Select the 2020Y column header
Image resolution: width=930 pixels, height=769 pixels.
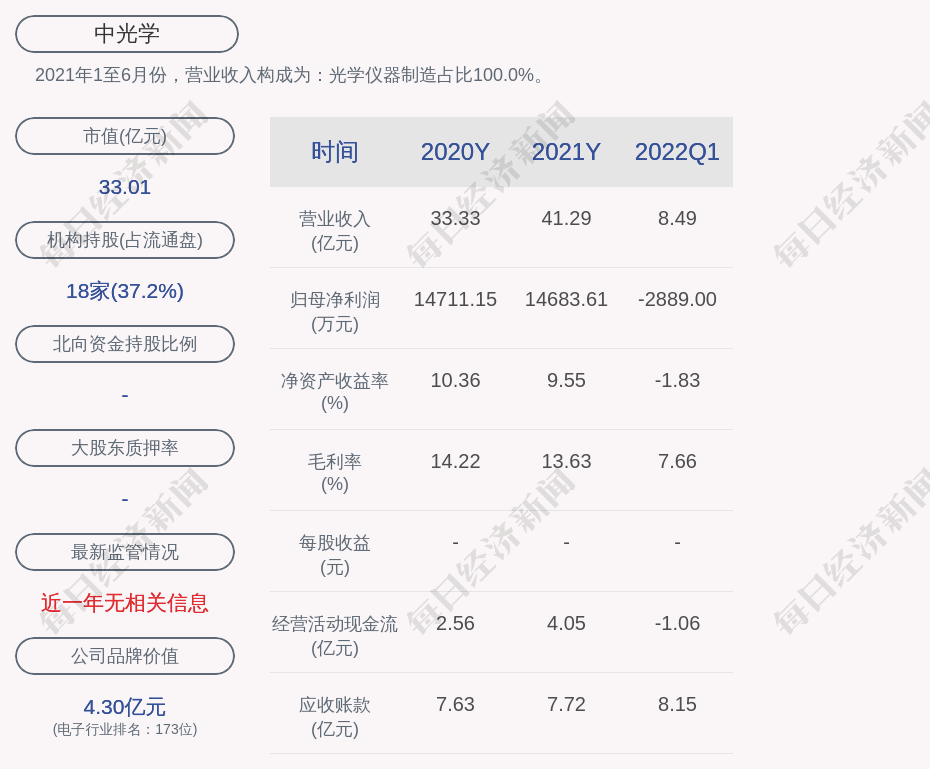(x=455, y=152)
